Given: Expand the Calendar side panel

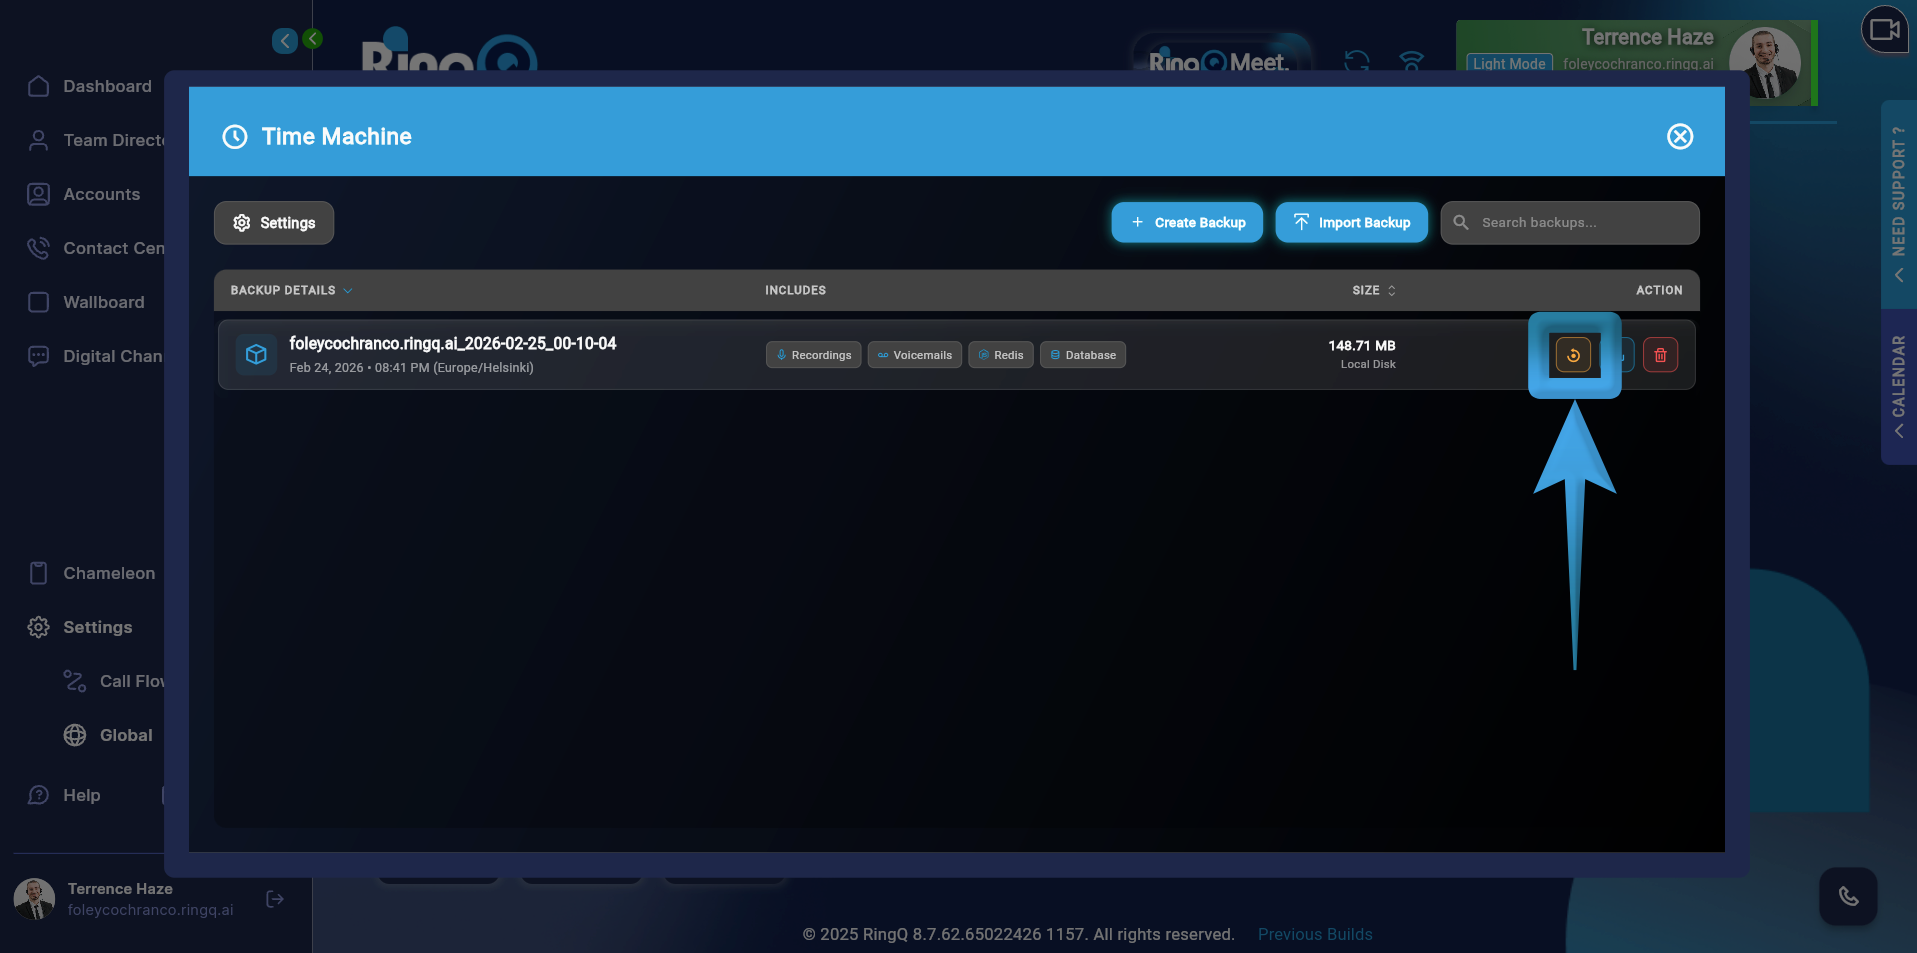Looking at the screenshot, I should coord(1898,387).
